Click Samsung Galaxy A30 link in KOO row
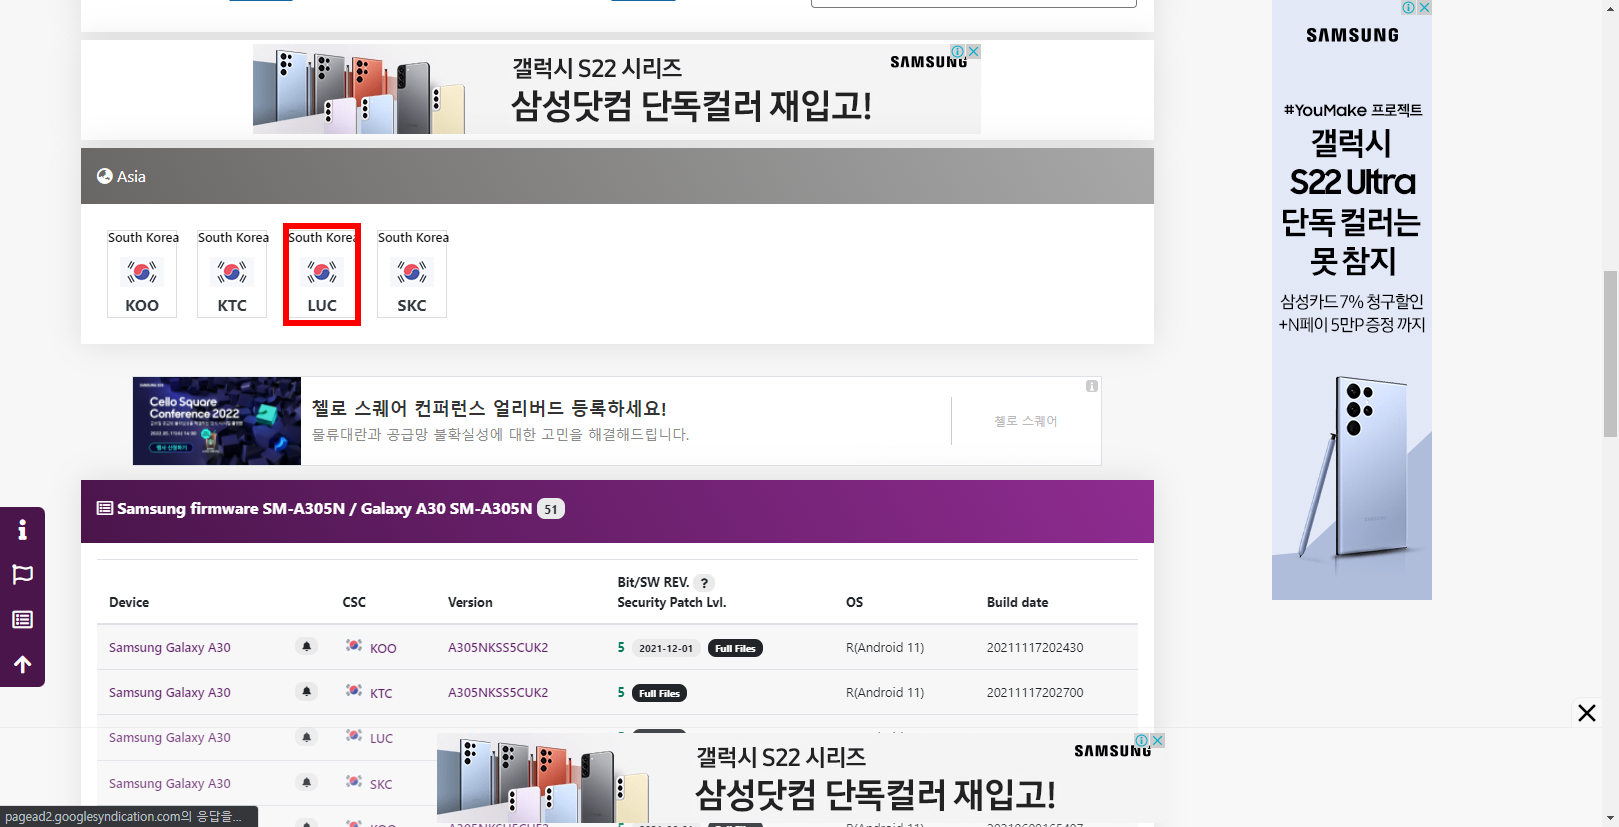This screenshot has width=1619, height=827. (170, 647)
